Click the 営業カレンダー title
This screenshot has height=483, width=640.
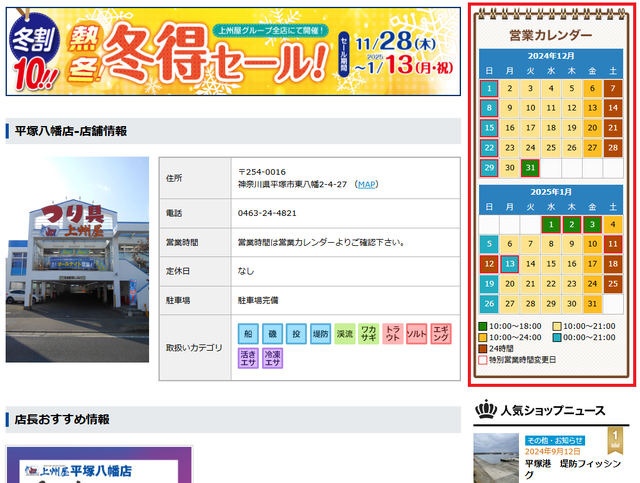coord(551,36)
